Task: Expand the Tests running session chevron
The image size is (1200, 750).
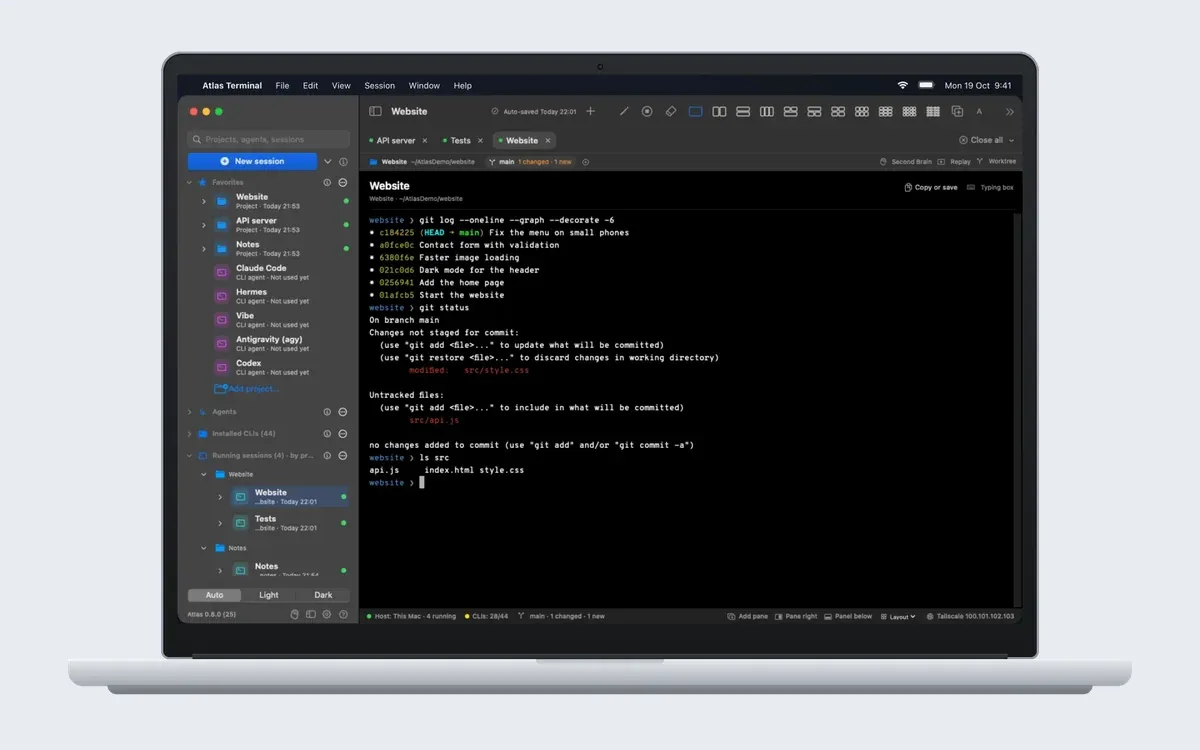Action: [220, 523]
